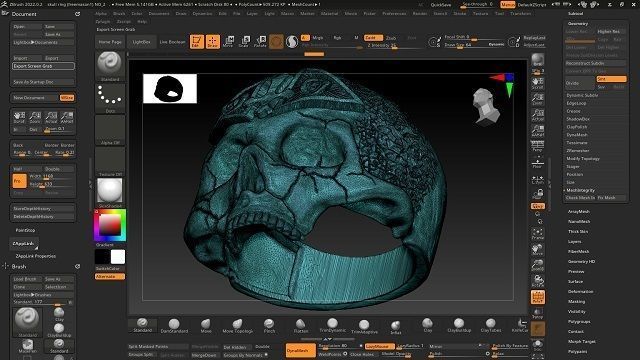The height and width of the screenshot is (360, 640).
Task: Expand the ZRemesher section
Action: (x=578, y=151)
